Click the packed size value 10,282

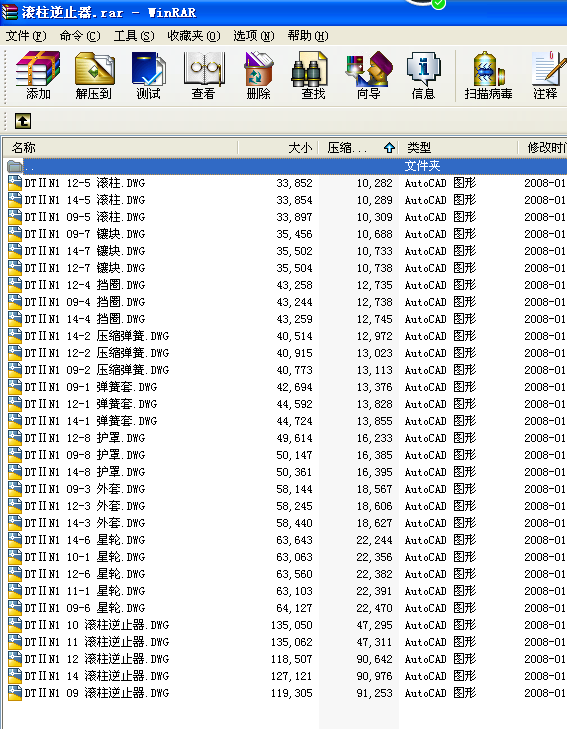pos(374,183)
